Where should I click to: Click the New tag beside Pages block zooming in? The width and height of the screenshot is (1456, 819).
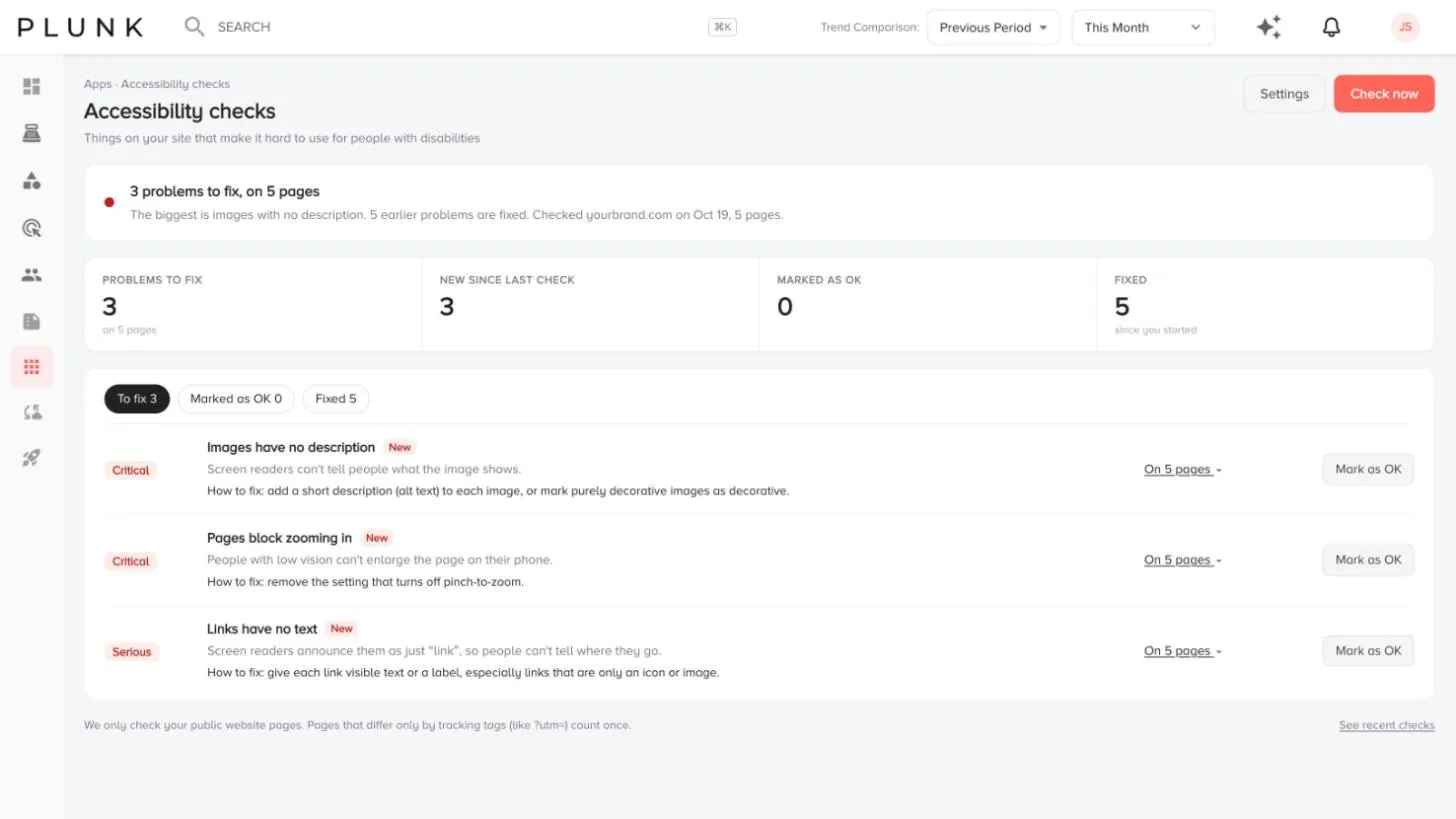pos(377,538)
